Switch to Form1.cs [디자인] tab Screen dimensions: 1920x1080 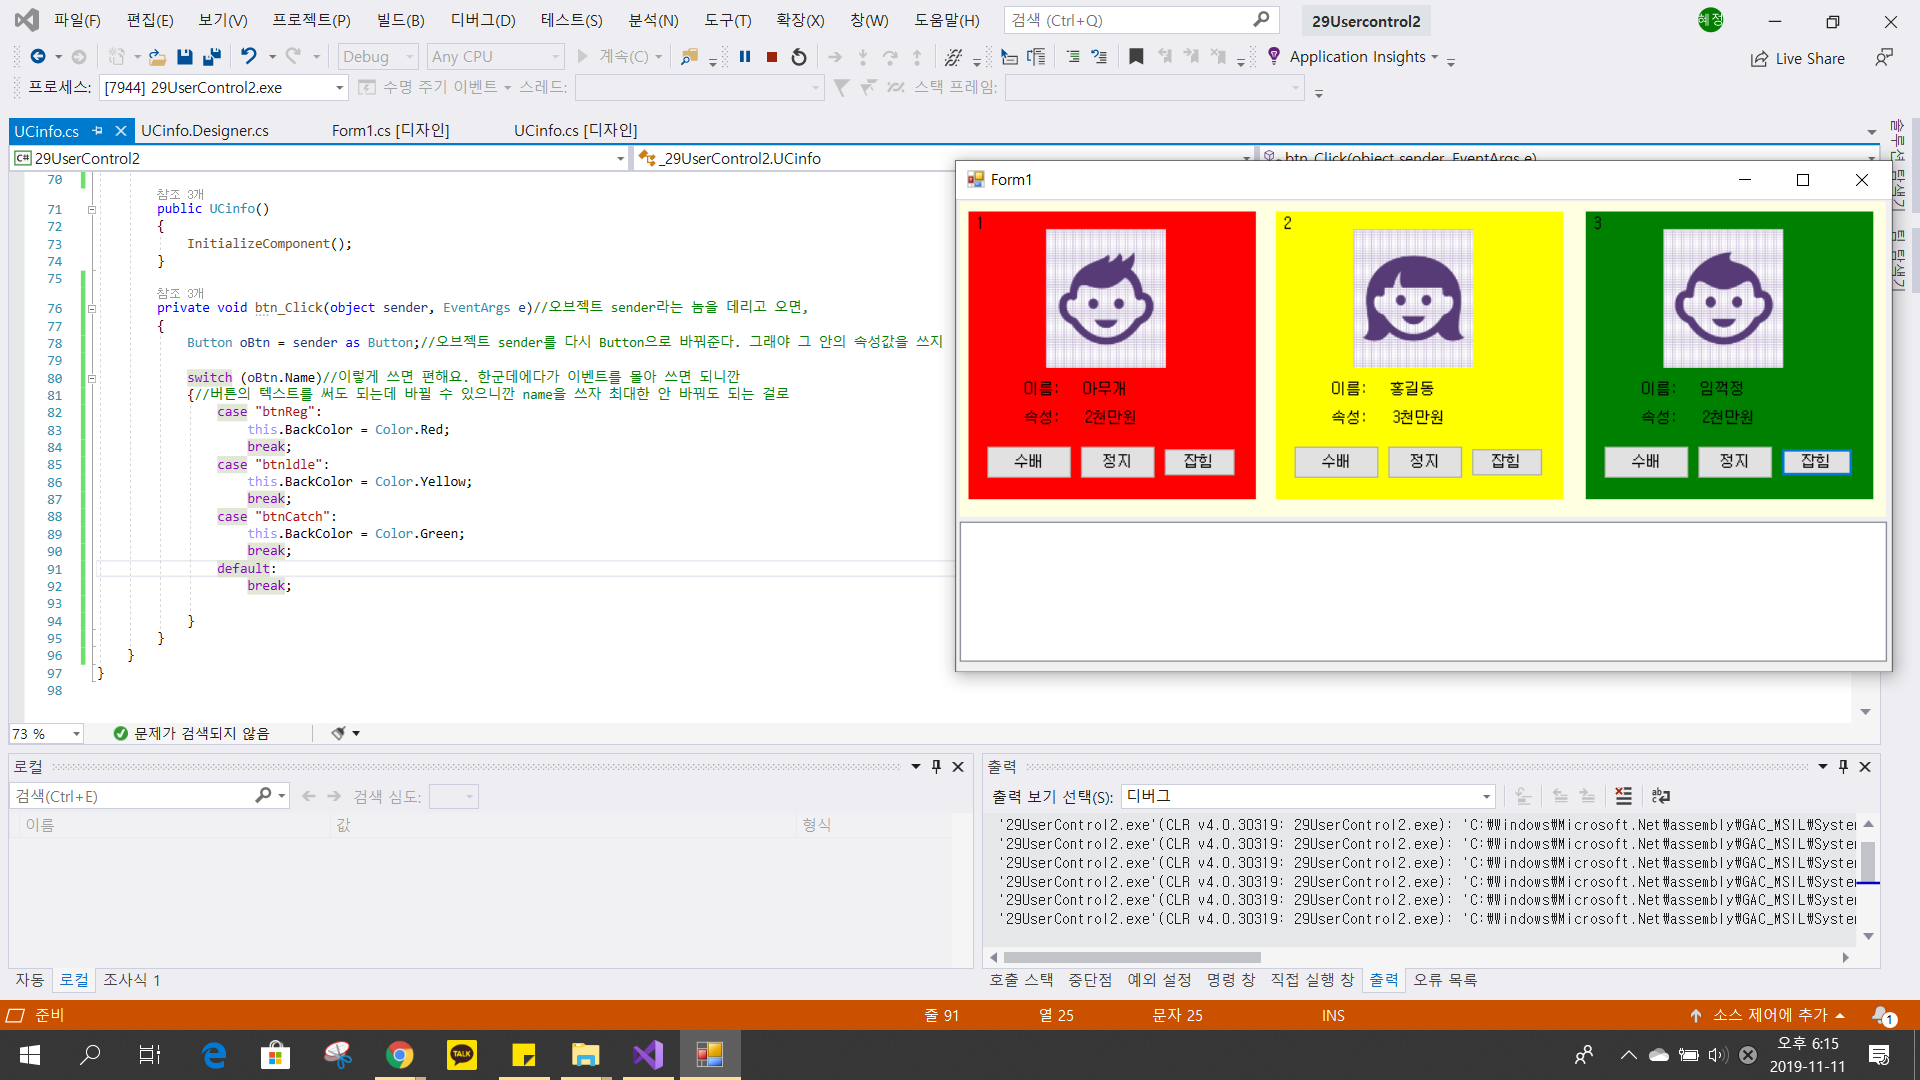coord(390,131)
